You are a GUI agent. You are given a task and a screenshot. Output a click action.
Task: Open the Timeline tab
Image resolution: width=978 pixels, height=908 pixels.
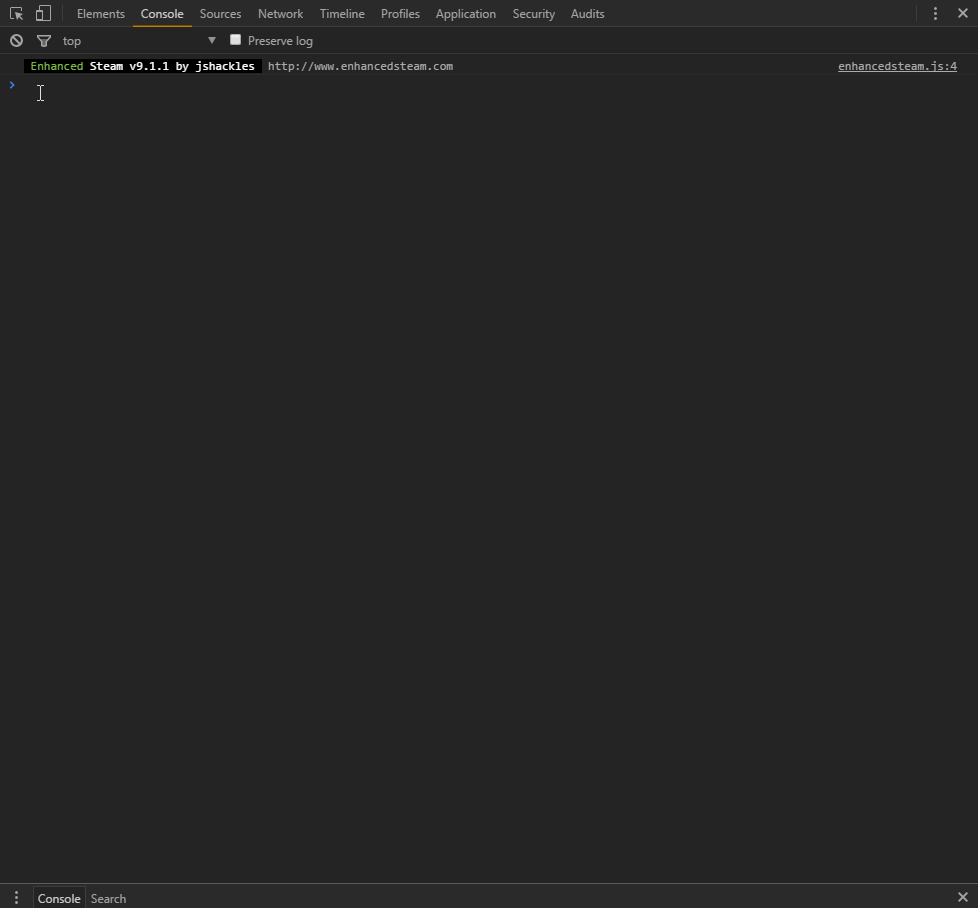tap(342, 14)
